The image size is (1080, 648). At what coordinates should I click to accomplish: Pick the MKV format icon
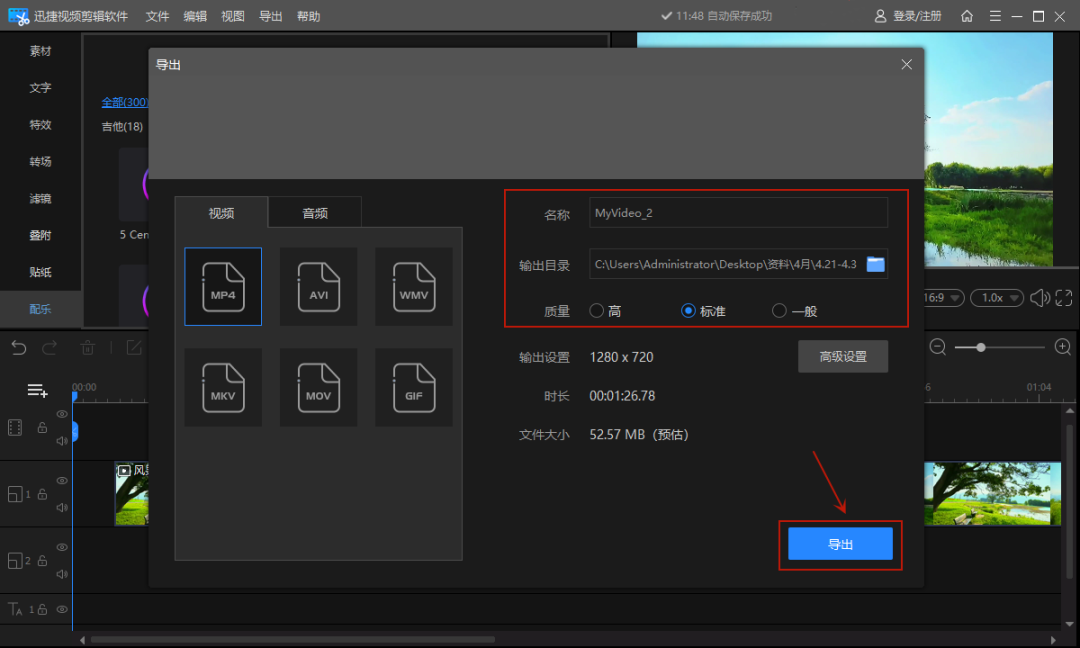click(223, 387)
